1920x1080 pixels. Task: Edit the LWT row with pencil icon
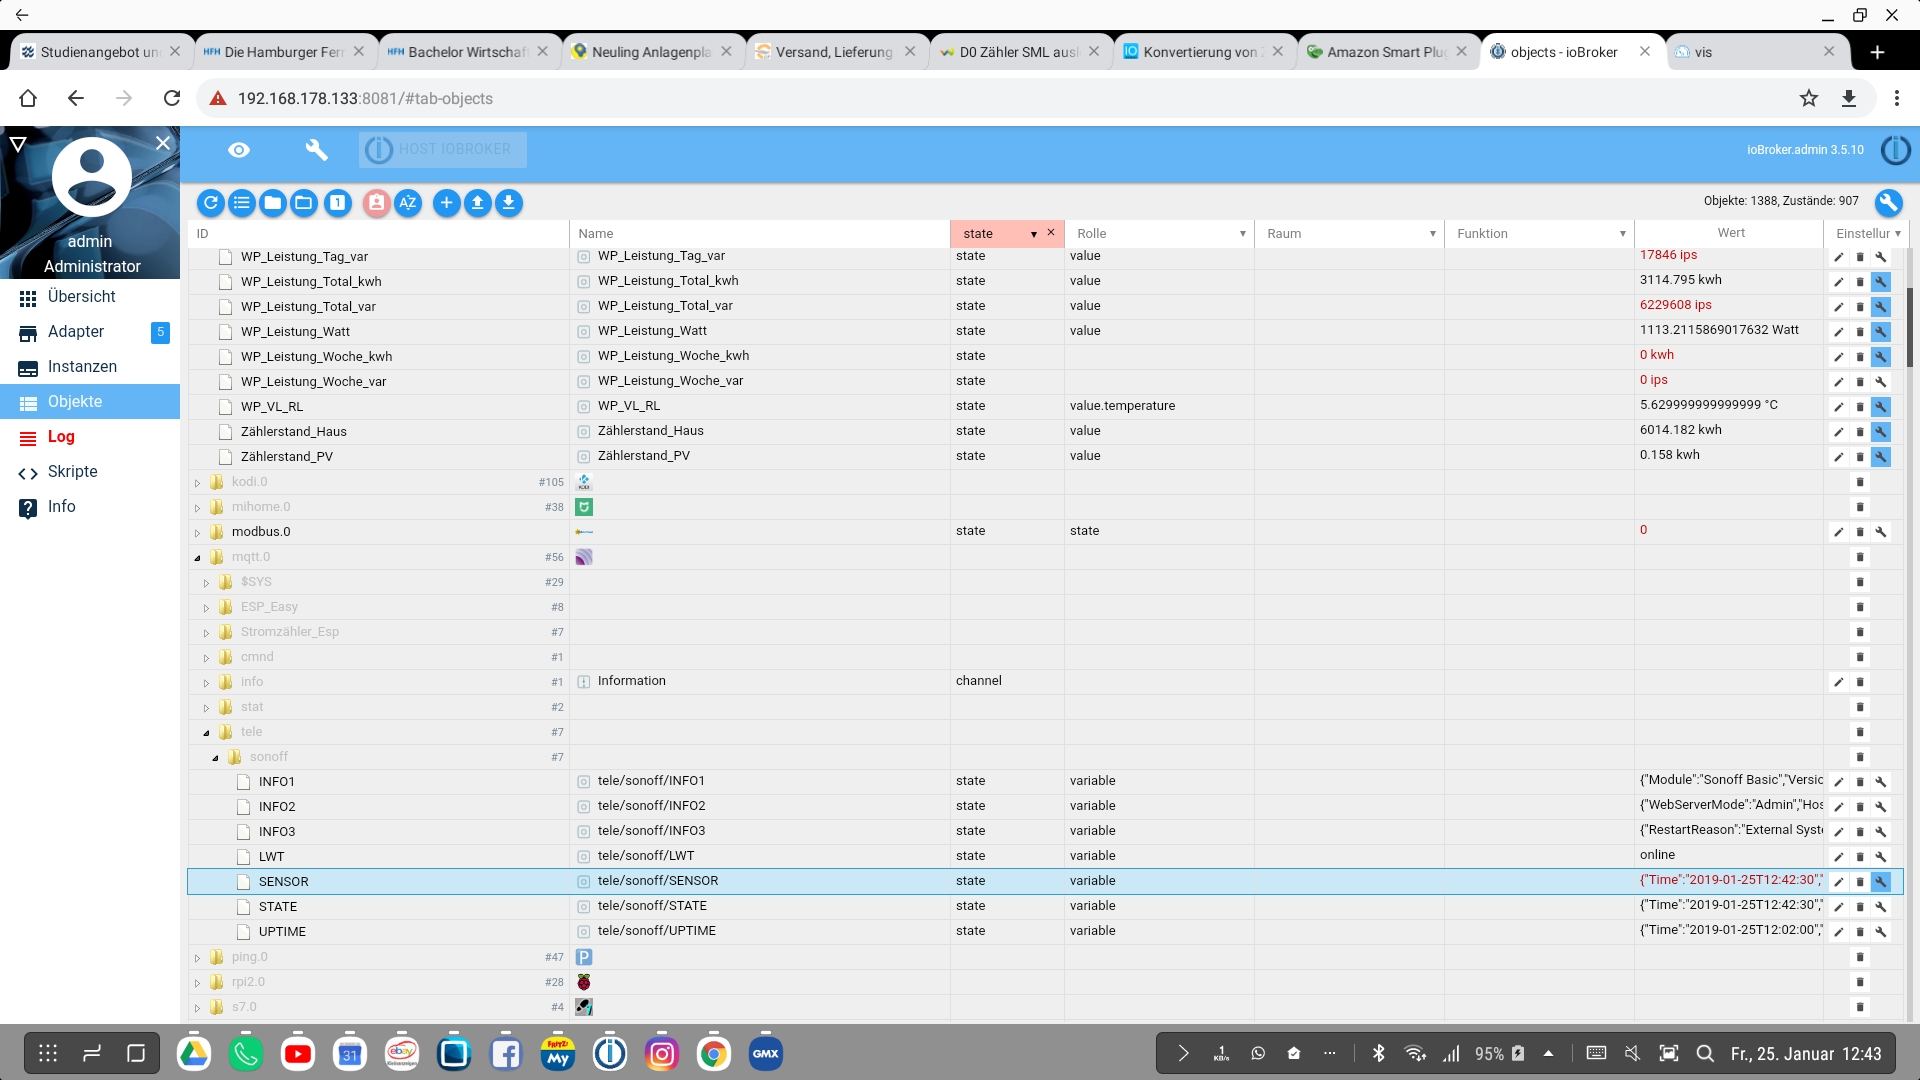pyautogui.click(x=1838, y=857)
